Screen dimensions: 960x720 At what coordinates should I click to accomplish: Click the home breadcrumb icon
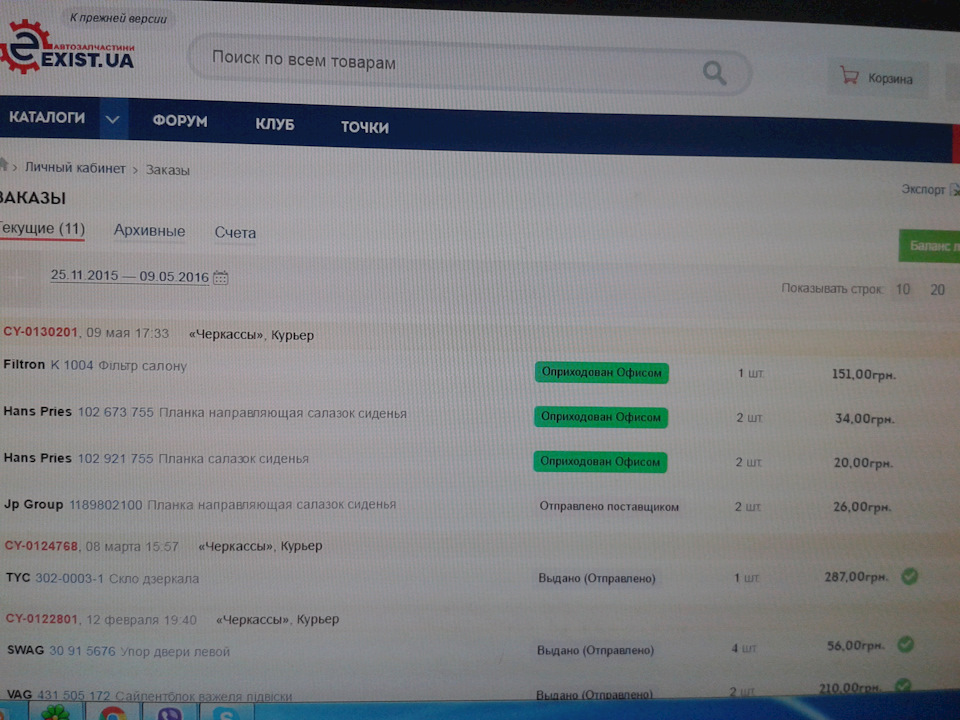[x=4, y=164]
